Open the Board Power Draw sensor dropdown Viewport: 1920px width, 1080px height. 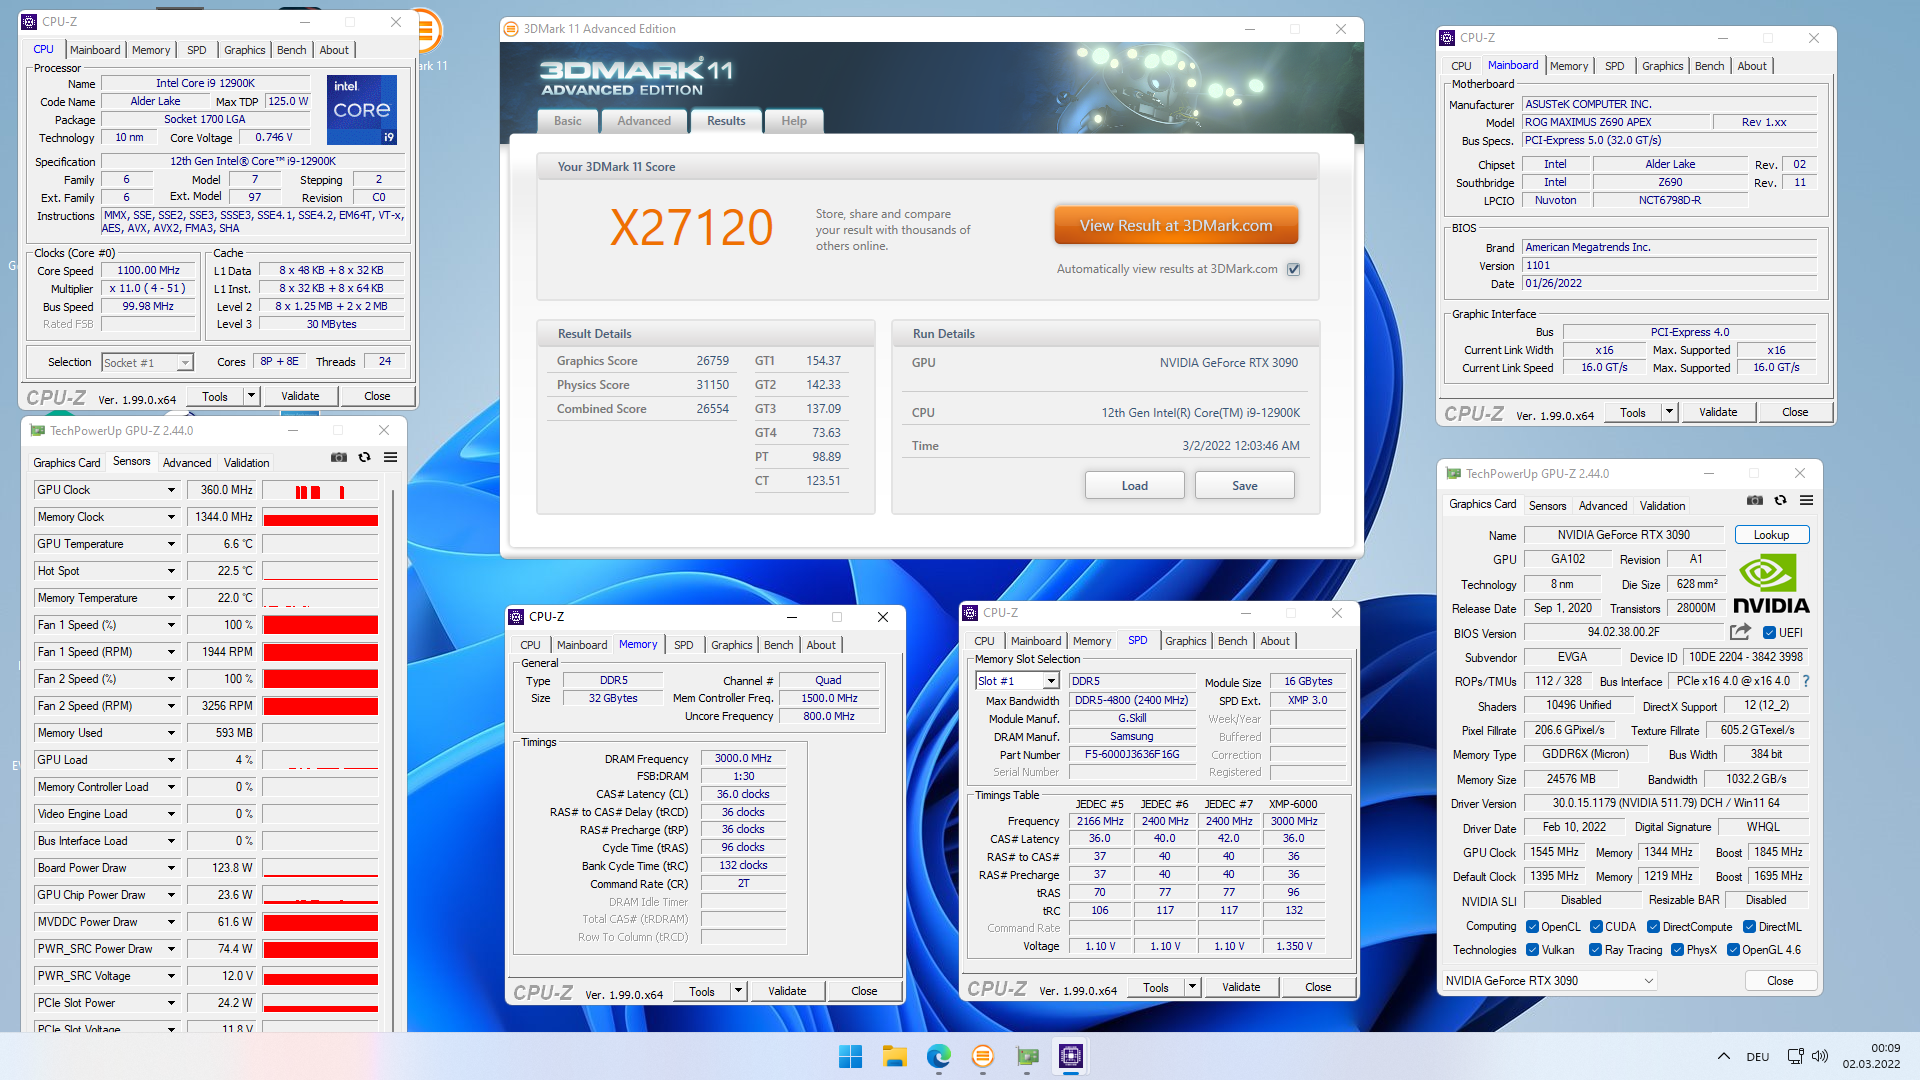click(171, 868)
